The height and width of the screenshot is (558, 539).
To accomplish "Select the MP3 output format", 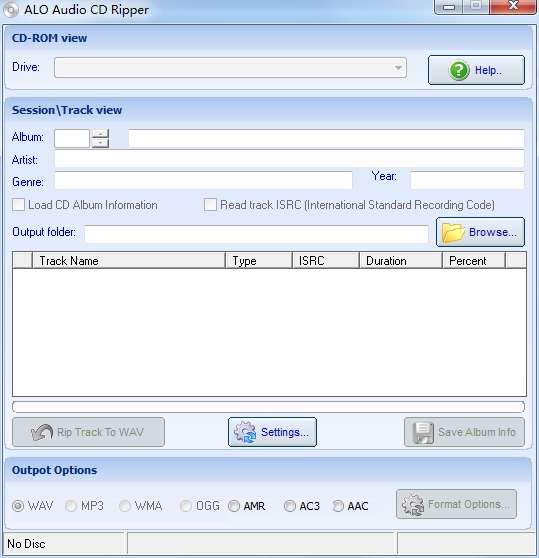I will pyautogui.click(x=71, y=506).
